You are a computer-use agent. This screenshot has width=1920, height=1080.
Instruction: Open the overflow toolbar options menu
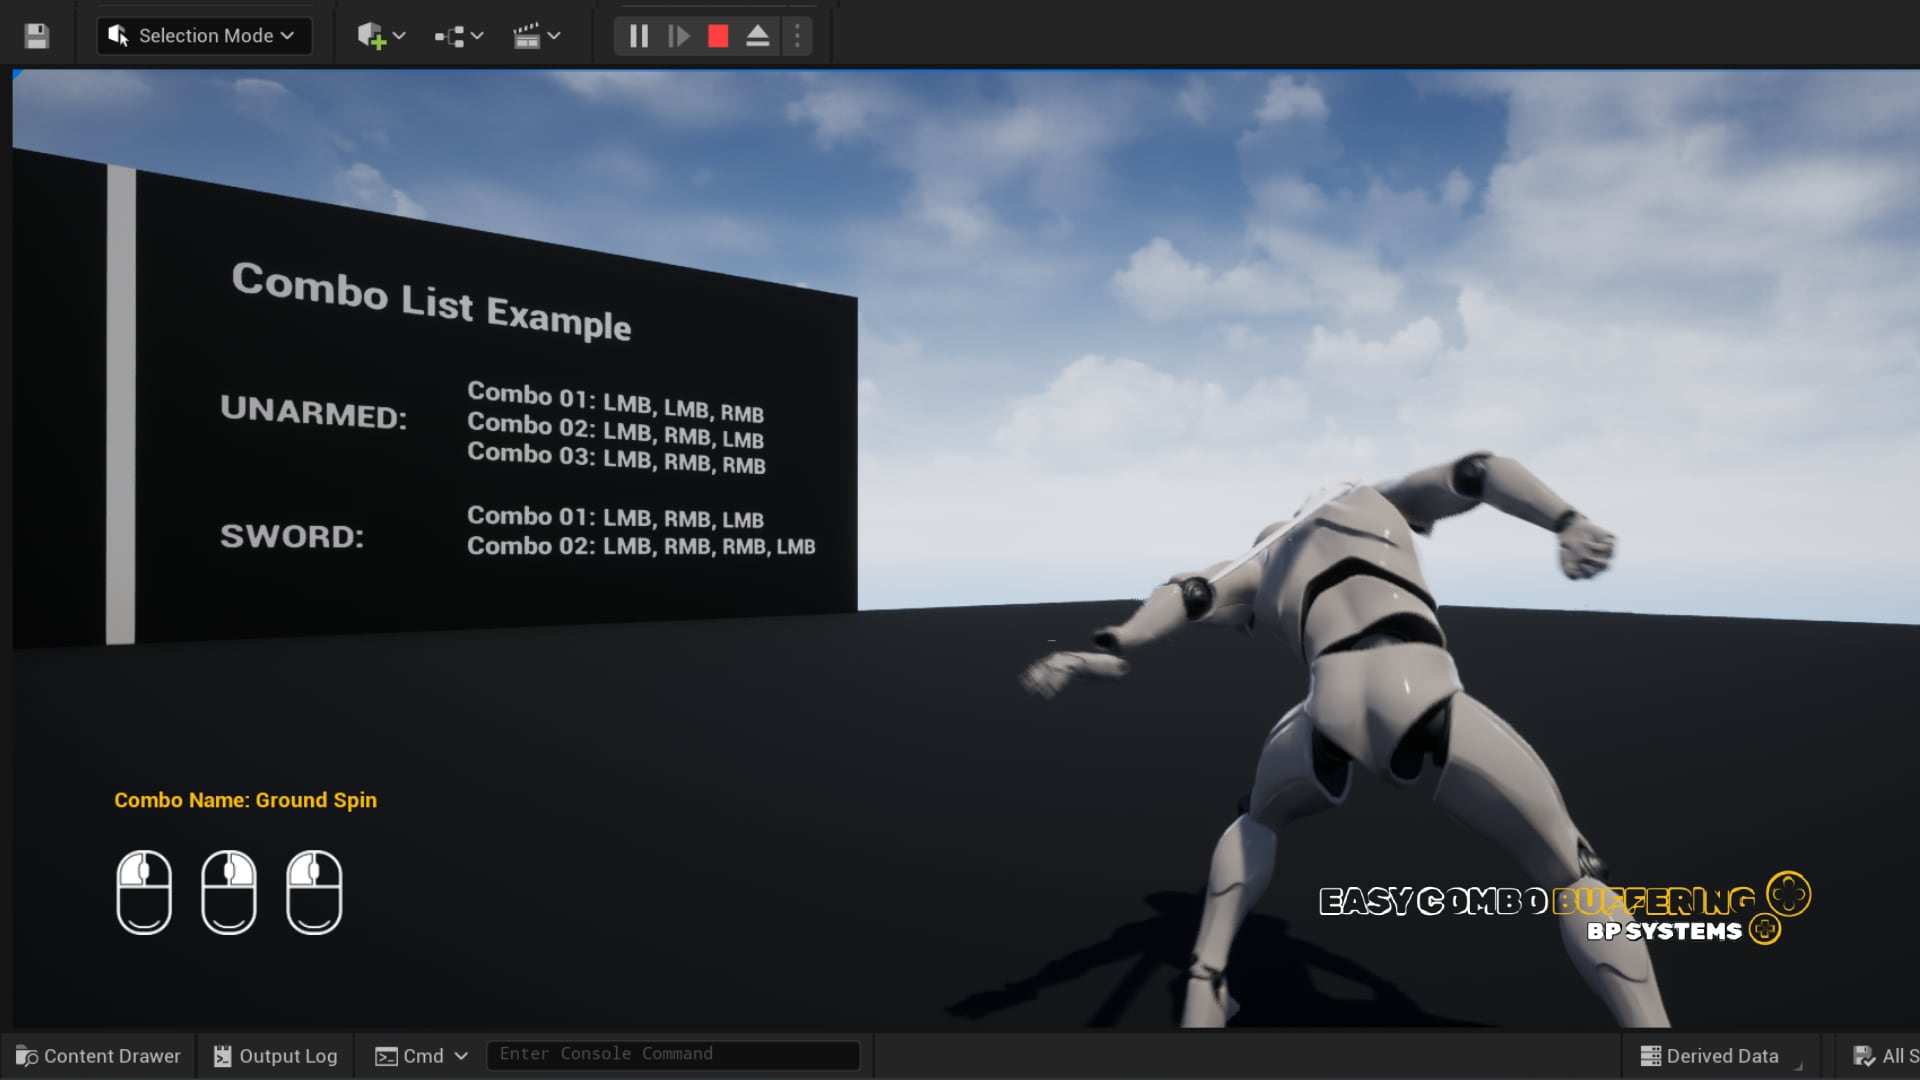[796, 36]
